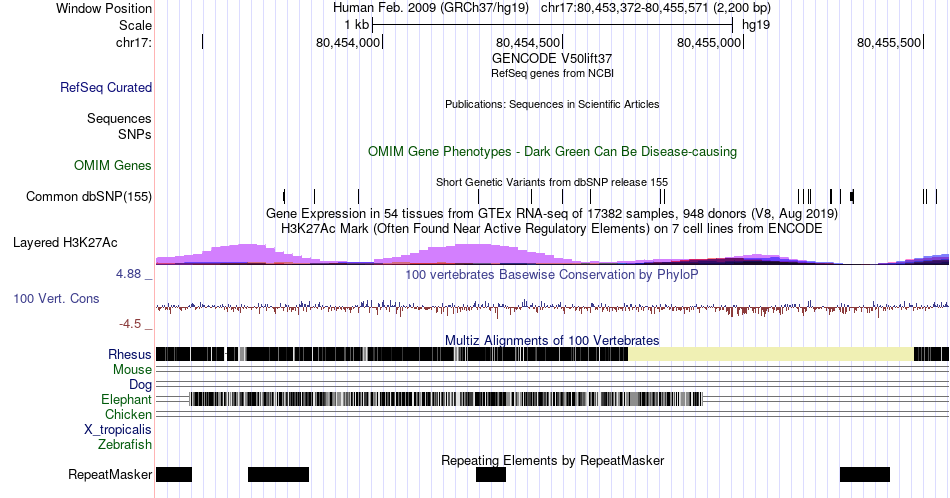The height and width of the screenshot is (498, 950).
Task: Click the -4.5 PhyloP lower bound value
Action: click(130, 324)
